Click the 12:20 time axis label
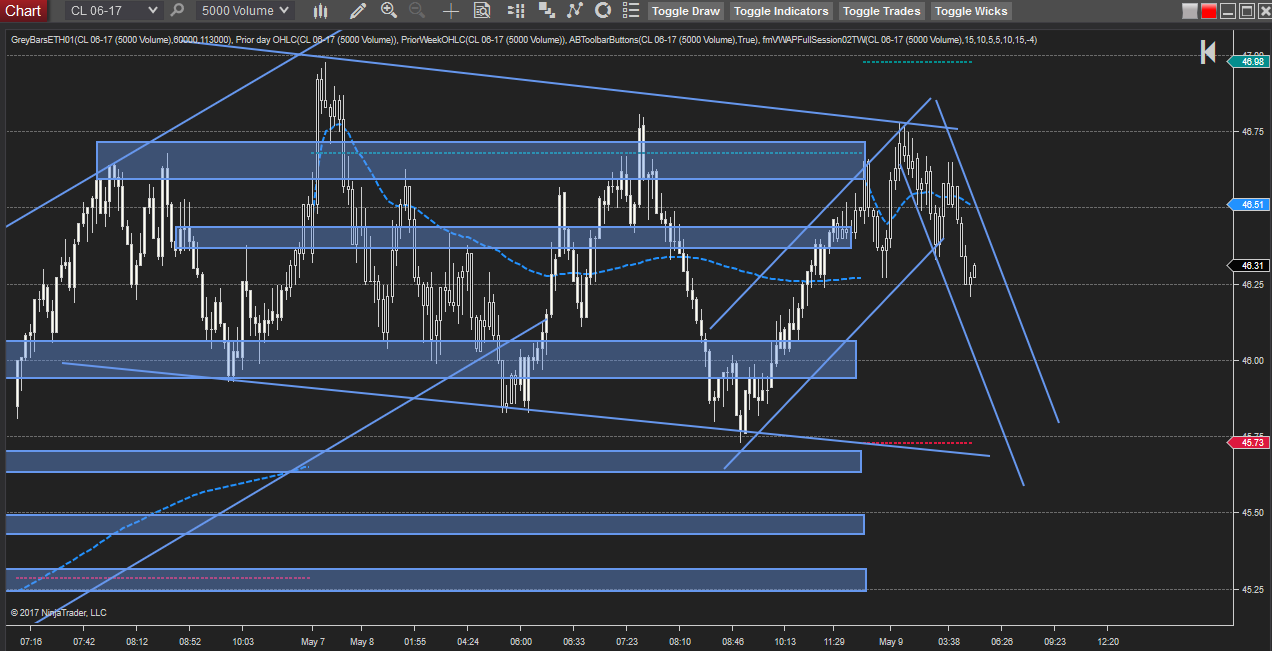1272x651 pixels. (1108, 641)
